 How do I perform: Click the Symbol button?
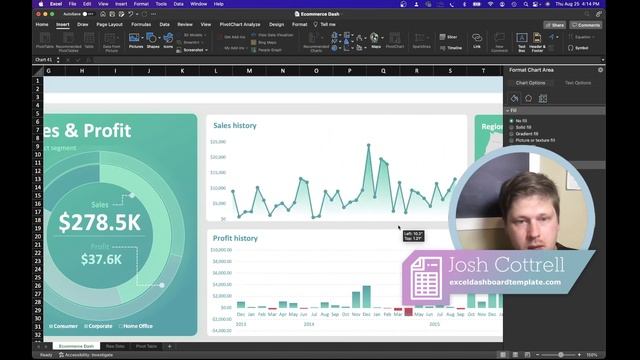tap(578, 48)
